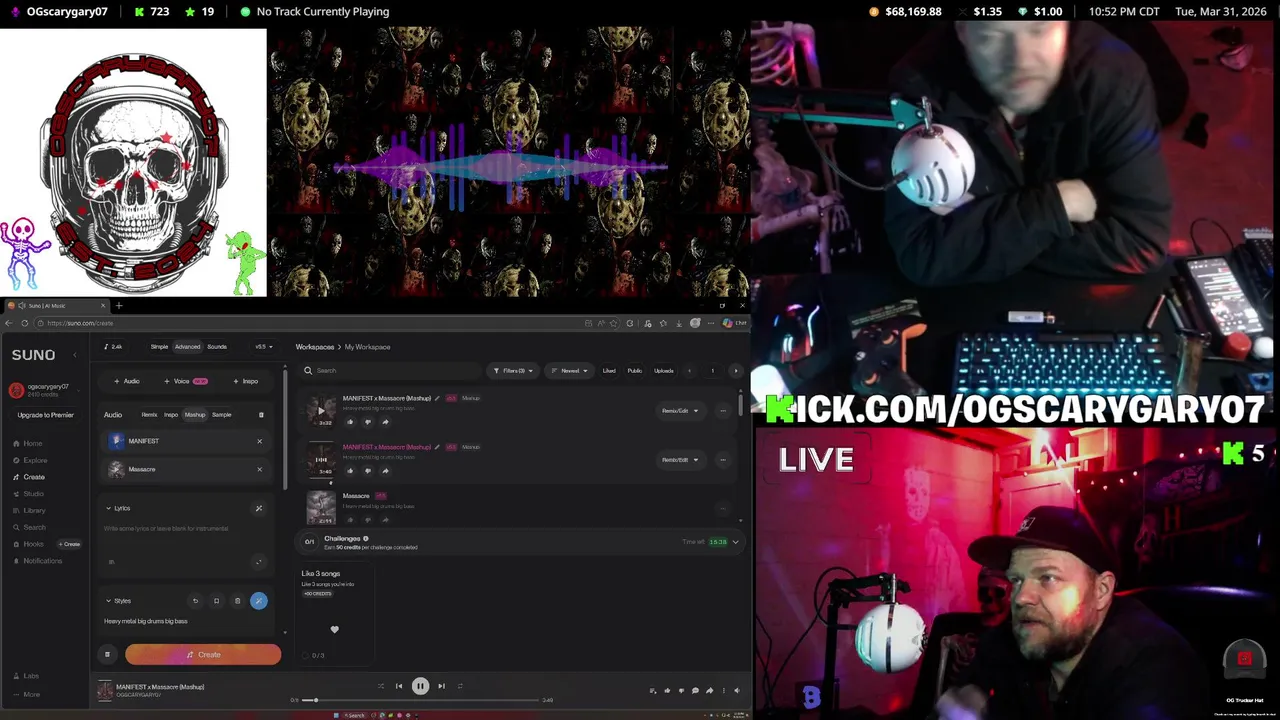Select the Mashup audio tab
This screenshot has height=720, width=1280.
coord(194,415)
